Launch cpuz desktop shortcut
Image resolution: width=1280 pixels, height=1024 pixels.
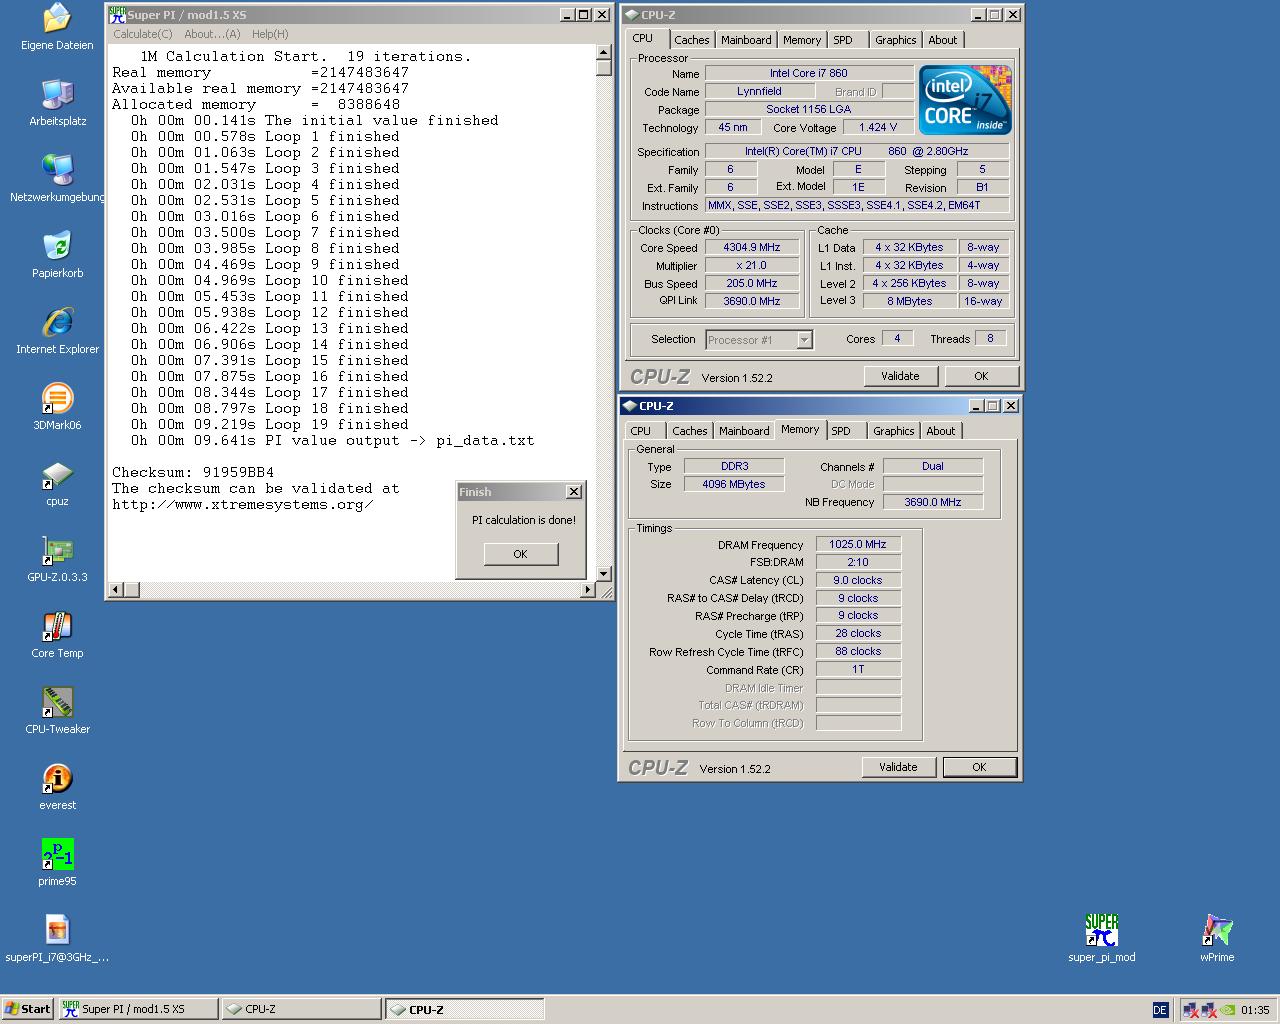57,483
